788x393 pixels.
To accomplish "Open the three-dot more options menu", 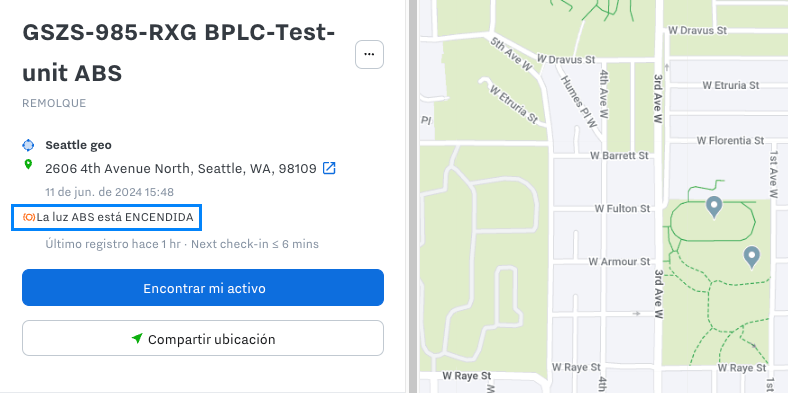I will coord(369,54).
